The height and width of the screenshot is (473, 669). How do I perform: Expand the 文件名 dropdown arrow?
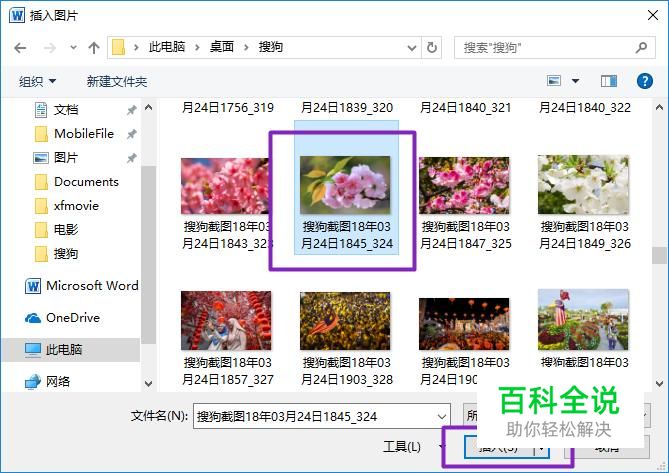tap(442, 416)
